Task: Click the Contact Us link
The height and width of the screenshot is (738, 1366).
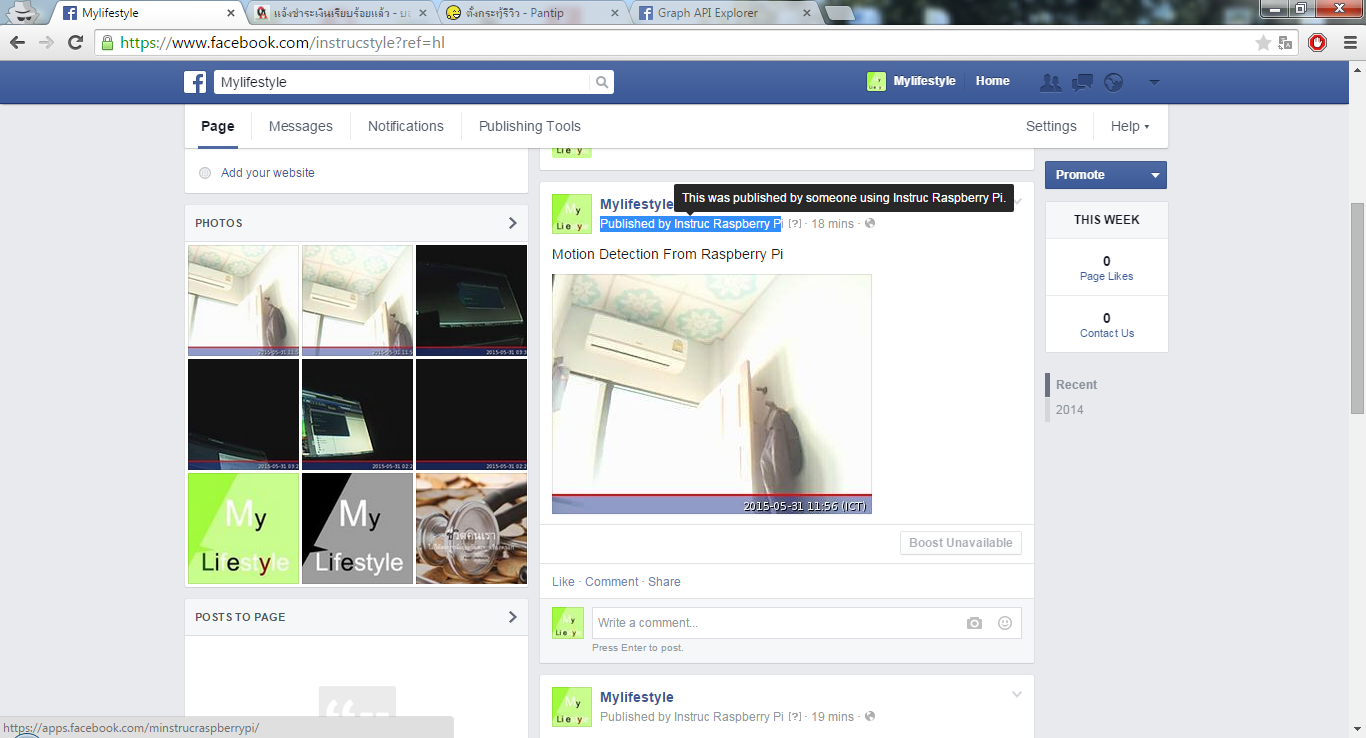Action: (x=1107, y=333)
